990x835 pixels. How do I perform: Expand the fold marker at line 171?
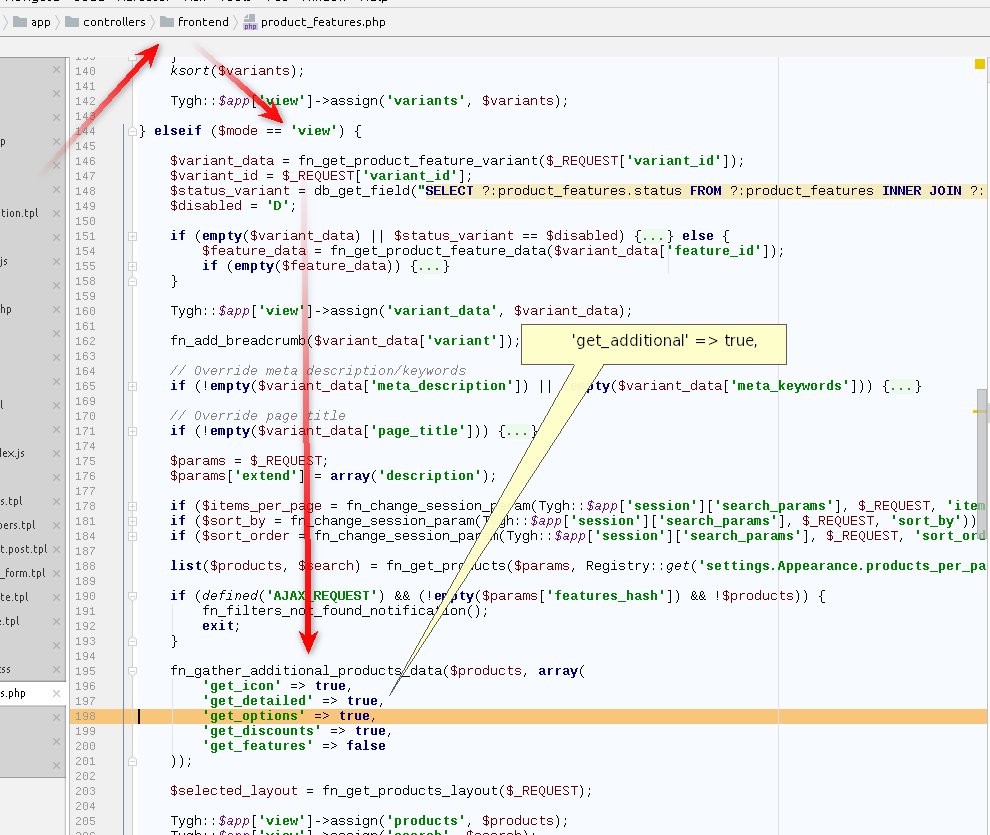pos(133,432)
